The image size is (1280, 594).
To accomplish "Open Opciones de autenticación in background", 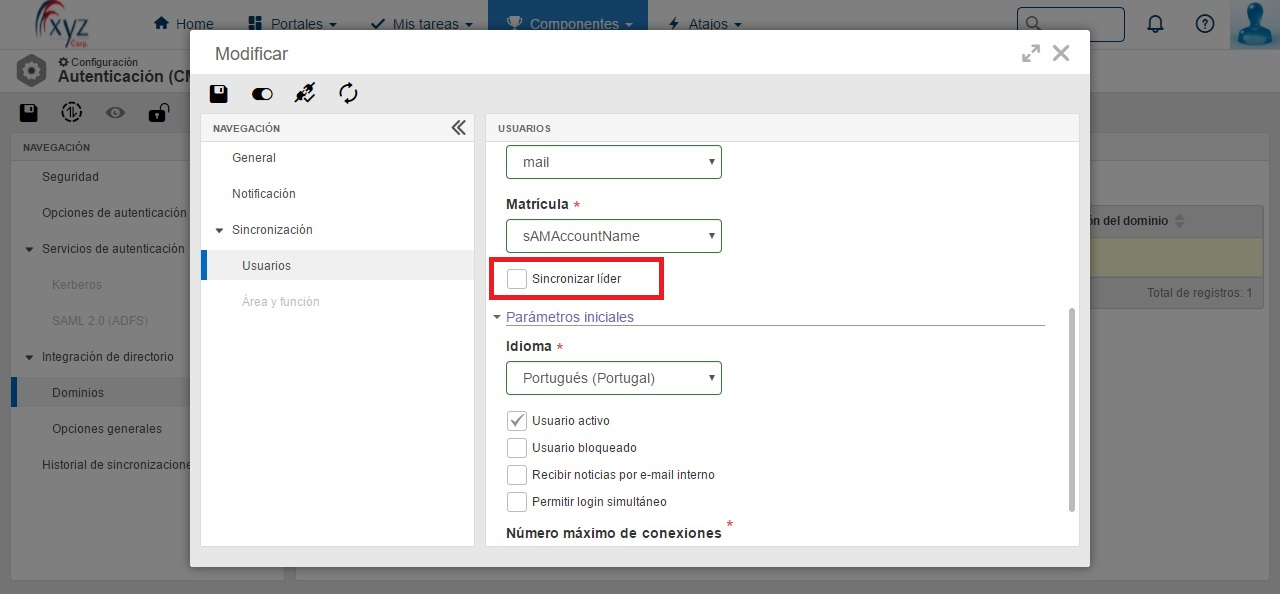I will [114, 213].
